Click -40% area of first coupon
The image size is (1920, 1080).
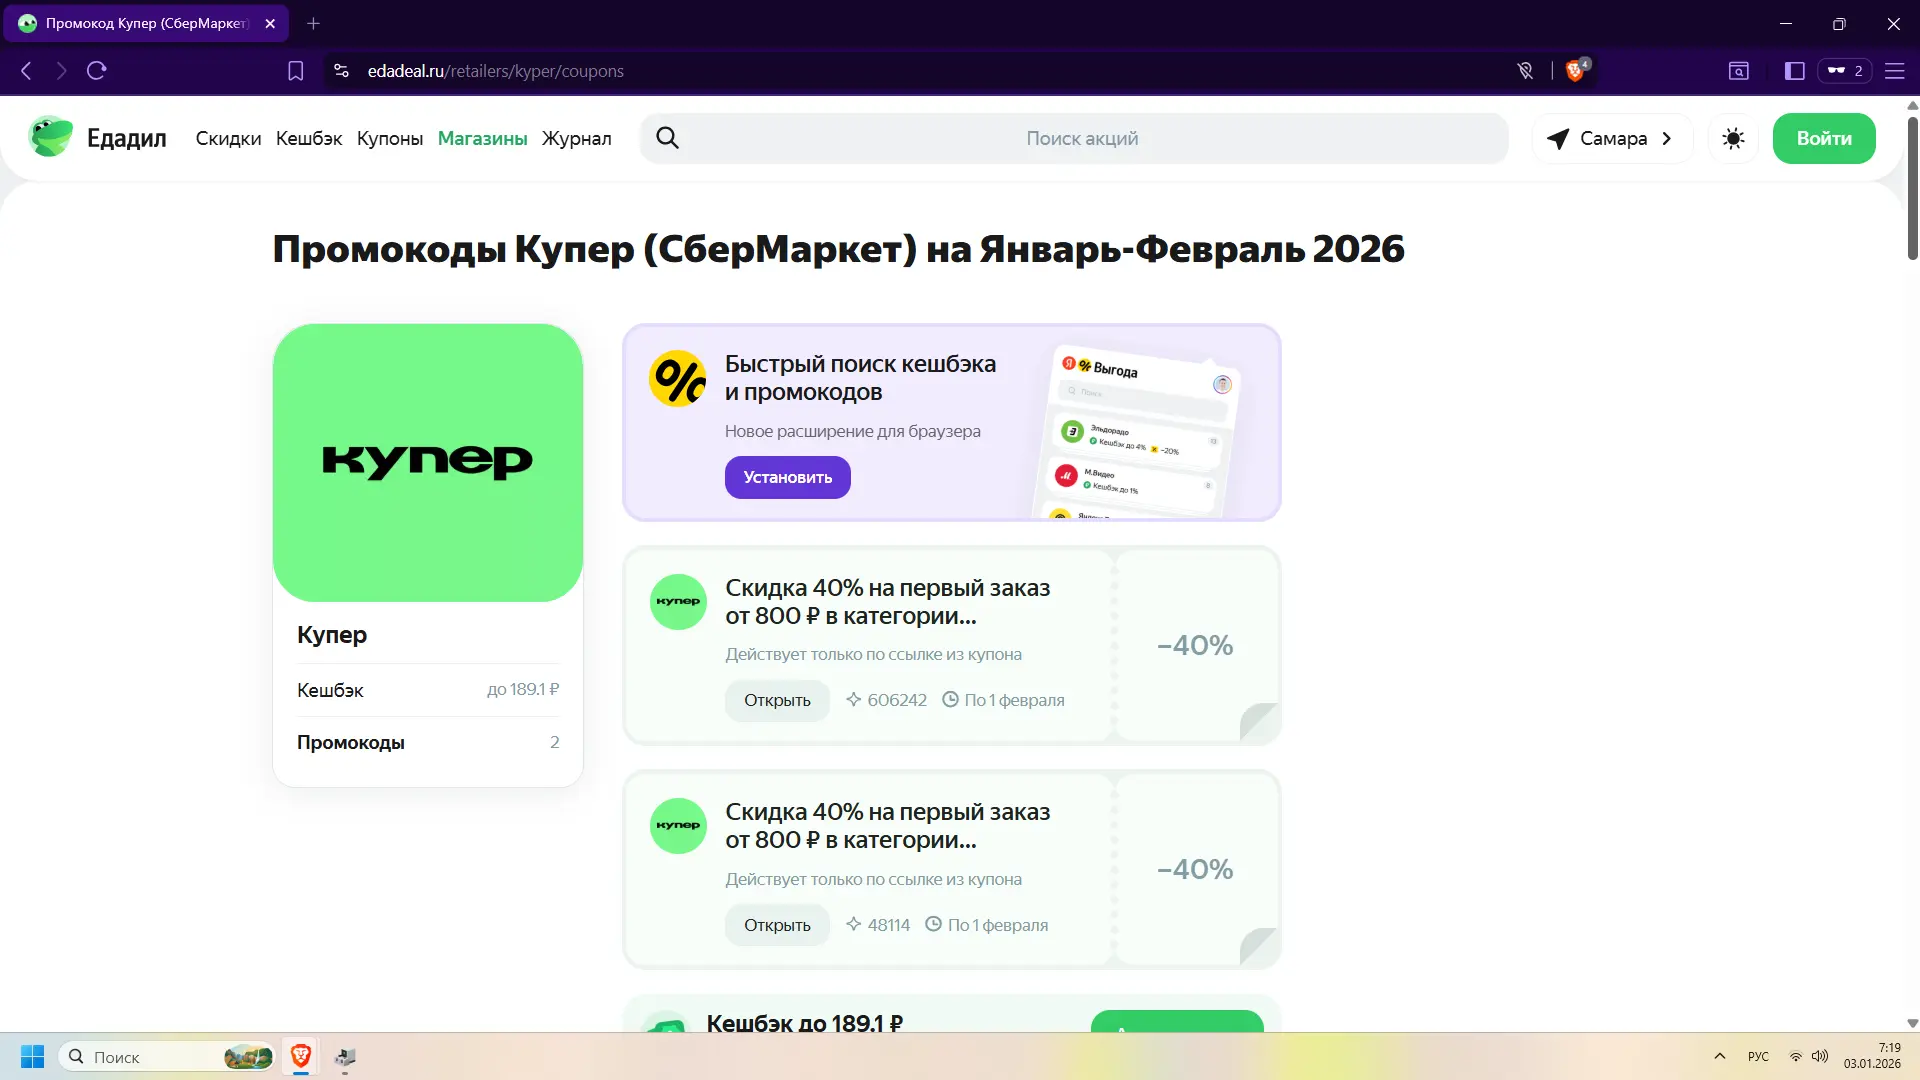click(1196, 646)
